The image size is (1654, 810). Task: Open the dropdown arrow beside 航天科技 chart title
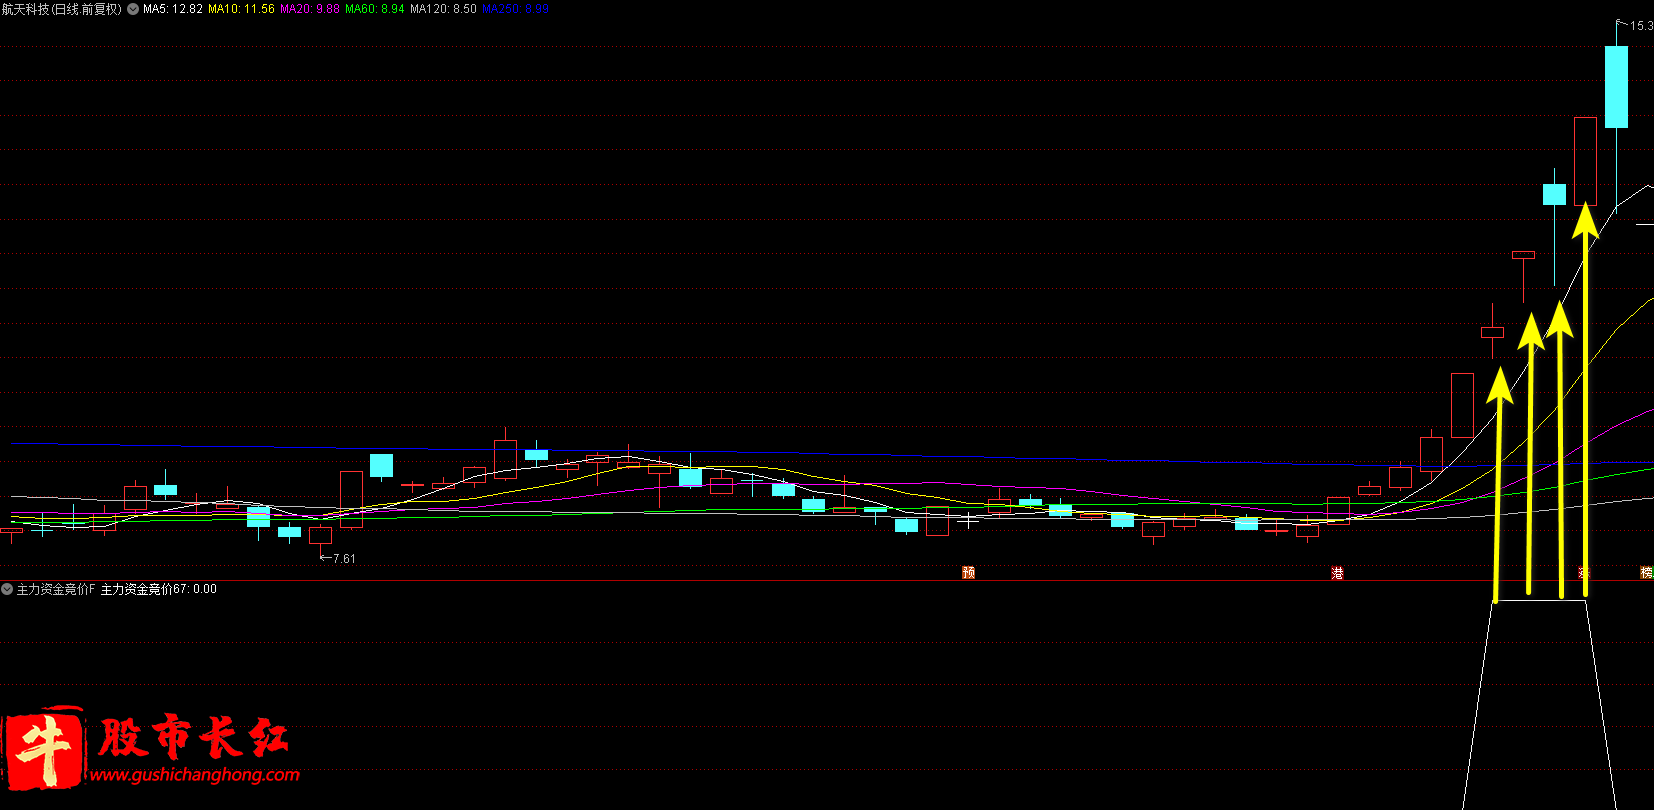coord(133,9)
